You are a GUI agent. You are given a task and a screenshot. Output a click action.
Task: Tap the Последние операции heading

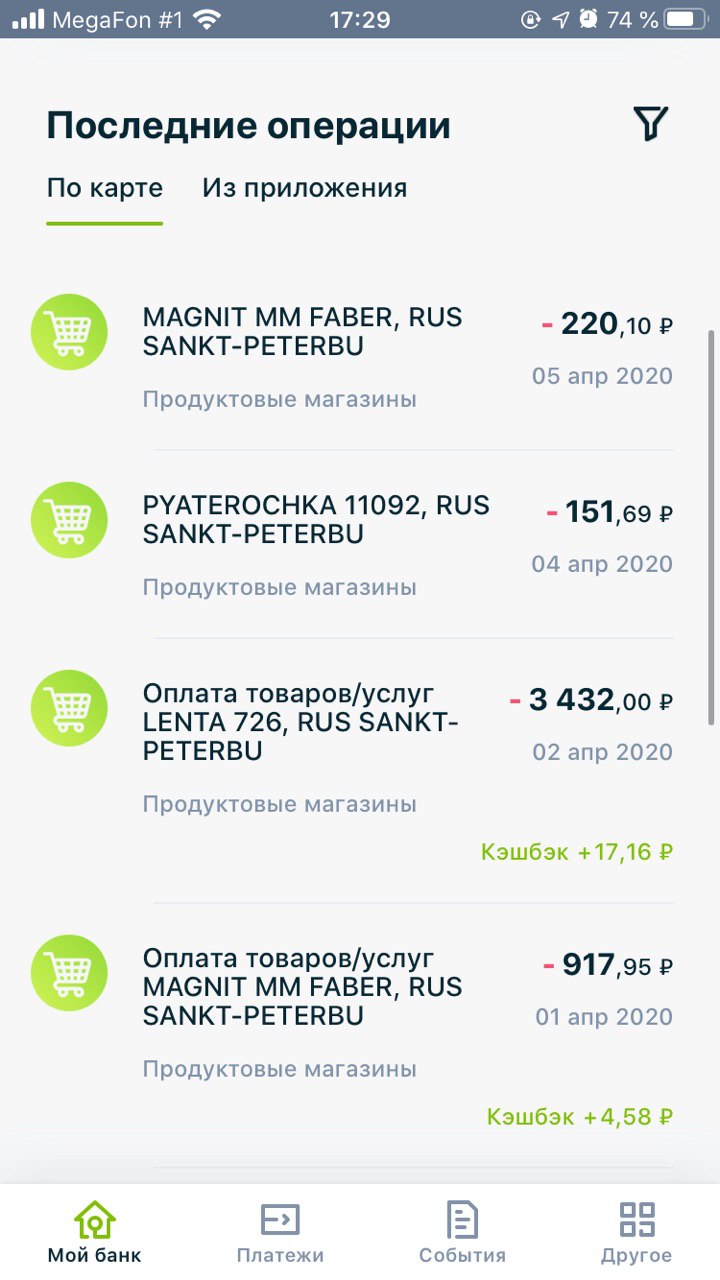[249, 126]
